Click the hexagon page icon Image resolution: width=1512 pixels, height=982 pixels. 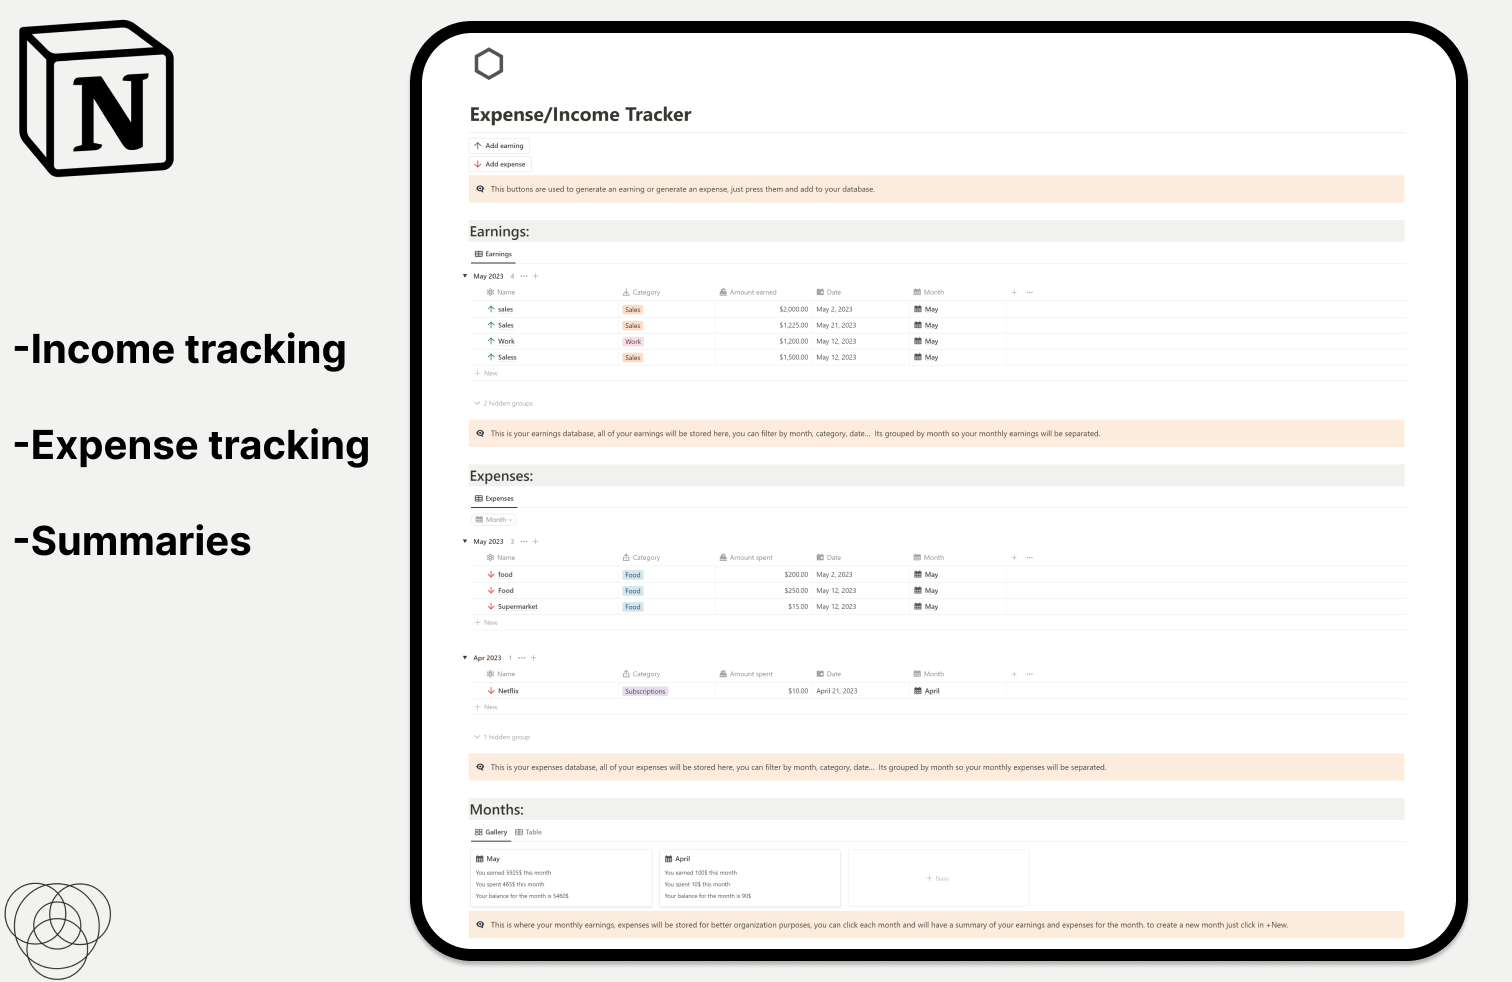pyautogui.click(x=488, y=64)
